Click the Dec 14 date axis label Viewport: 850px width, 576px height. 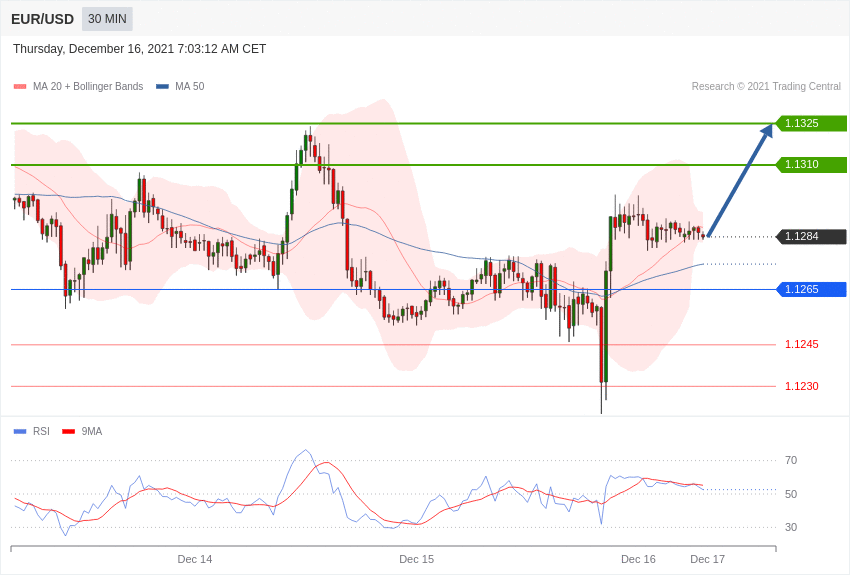195,559
